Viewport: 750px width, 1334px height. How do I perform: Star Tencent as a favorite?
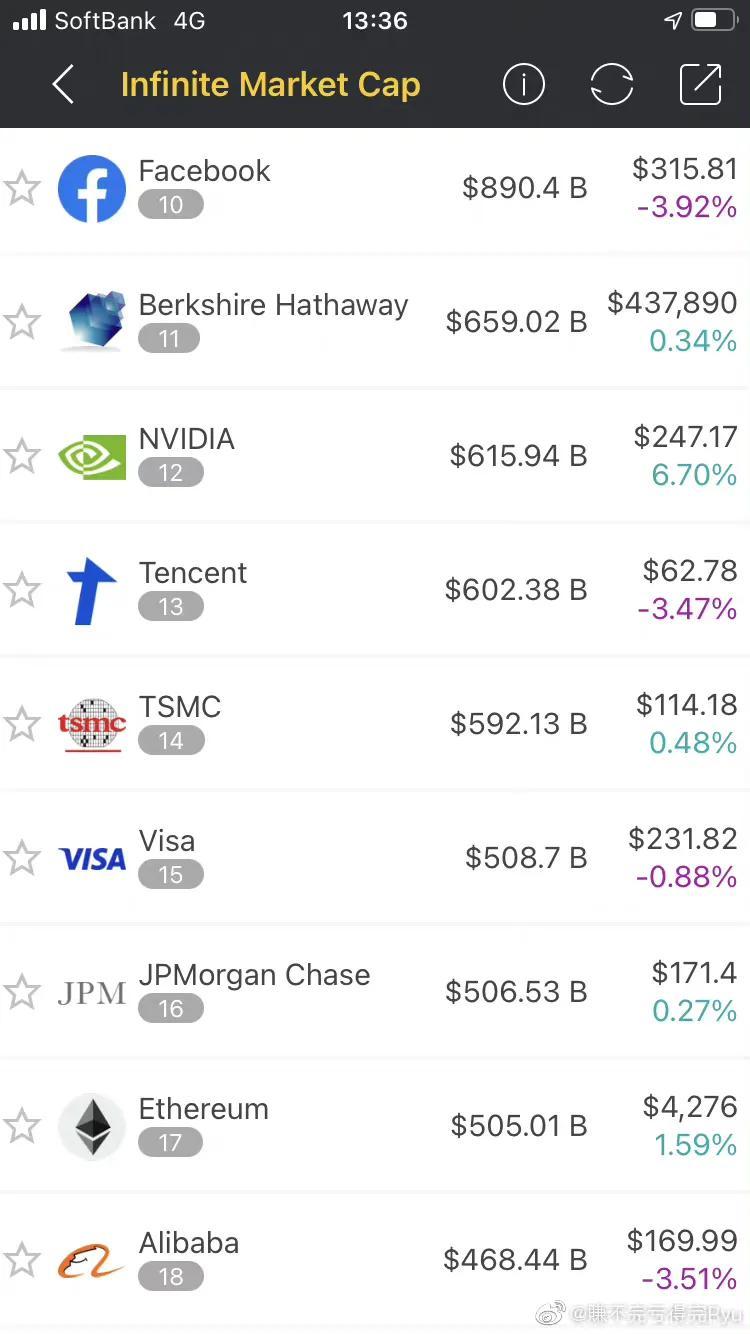pos(22,590)
